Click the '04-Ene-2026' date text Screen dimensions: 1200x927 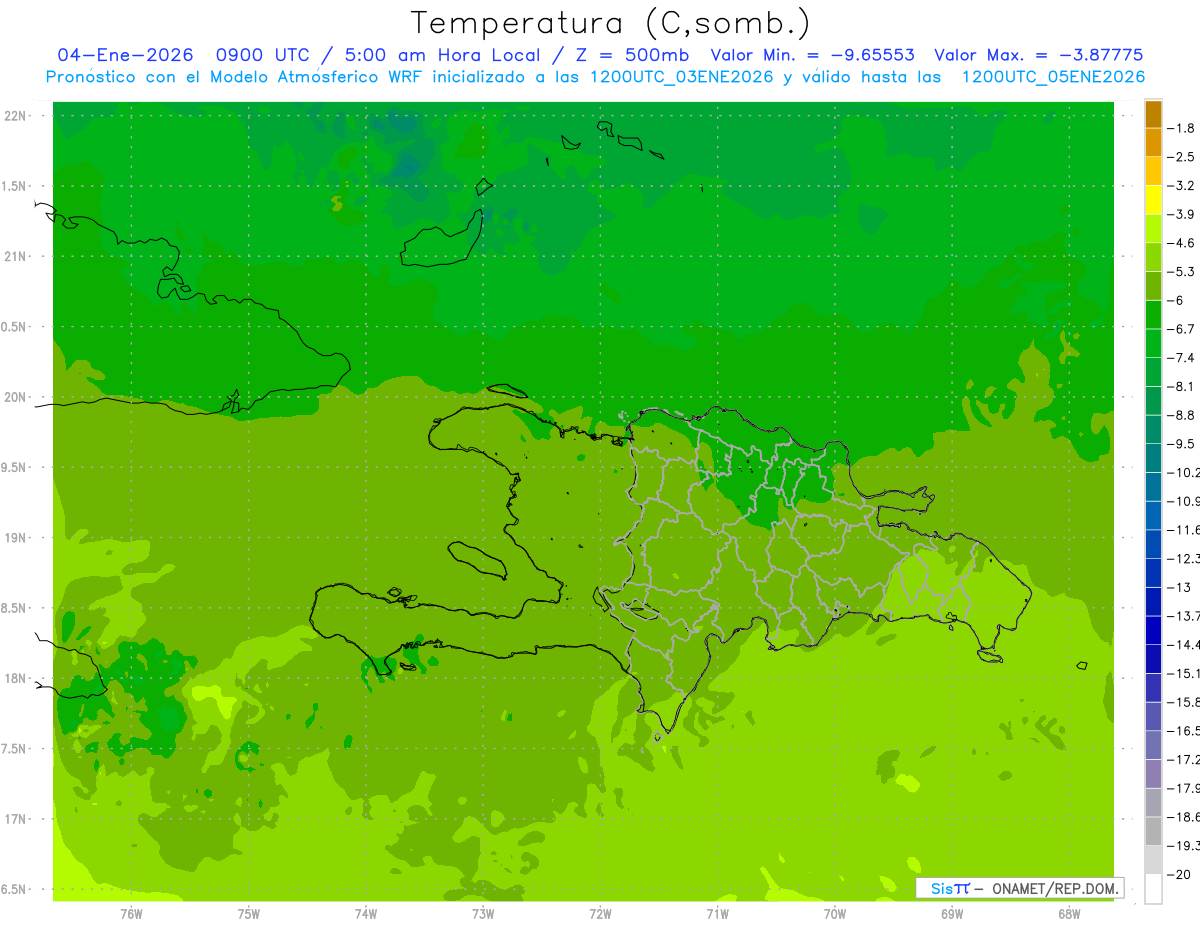(x=124, y=55)
